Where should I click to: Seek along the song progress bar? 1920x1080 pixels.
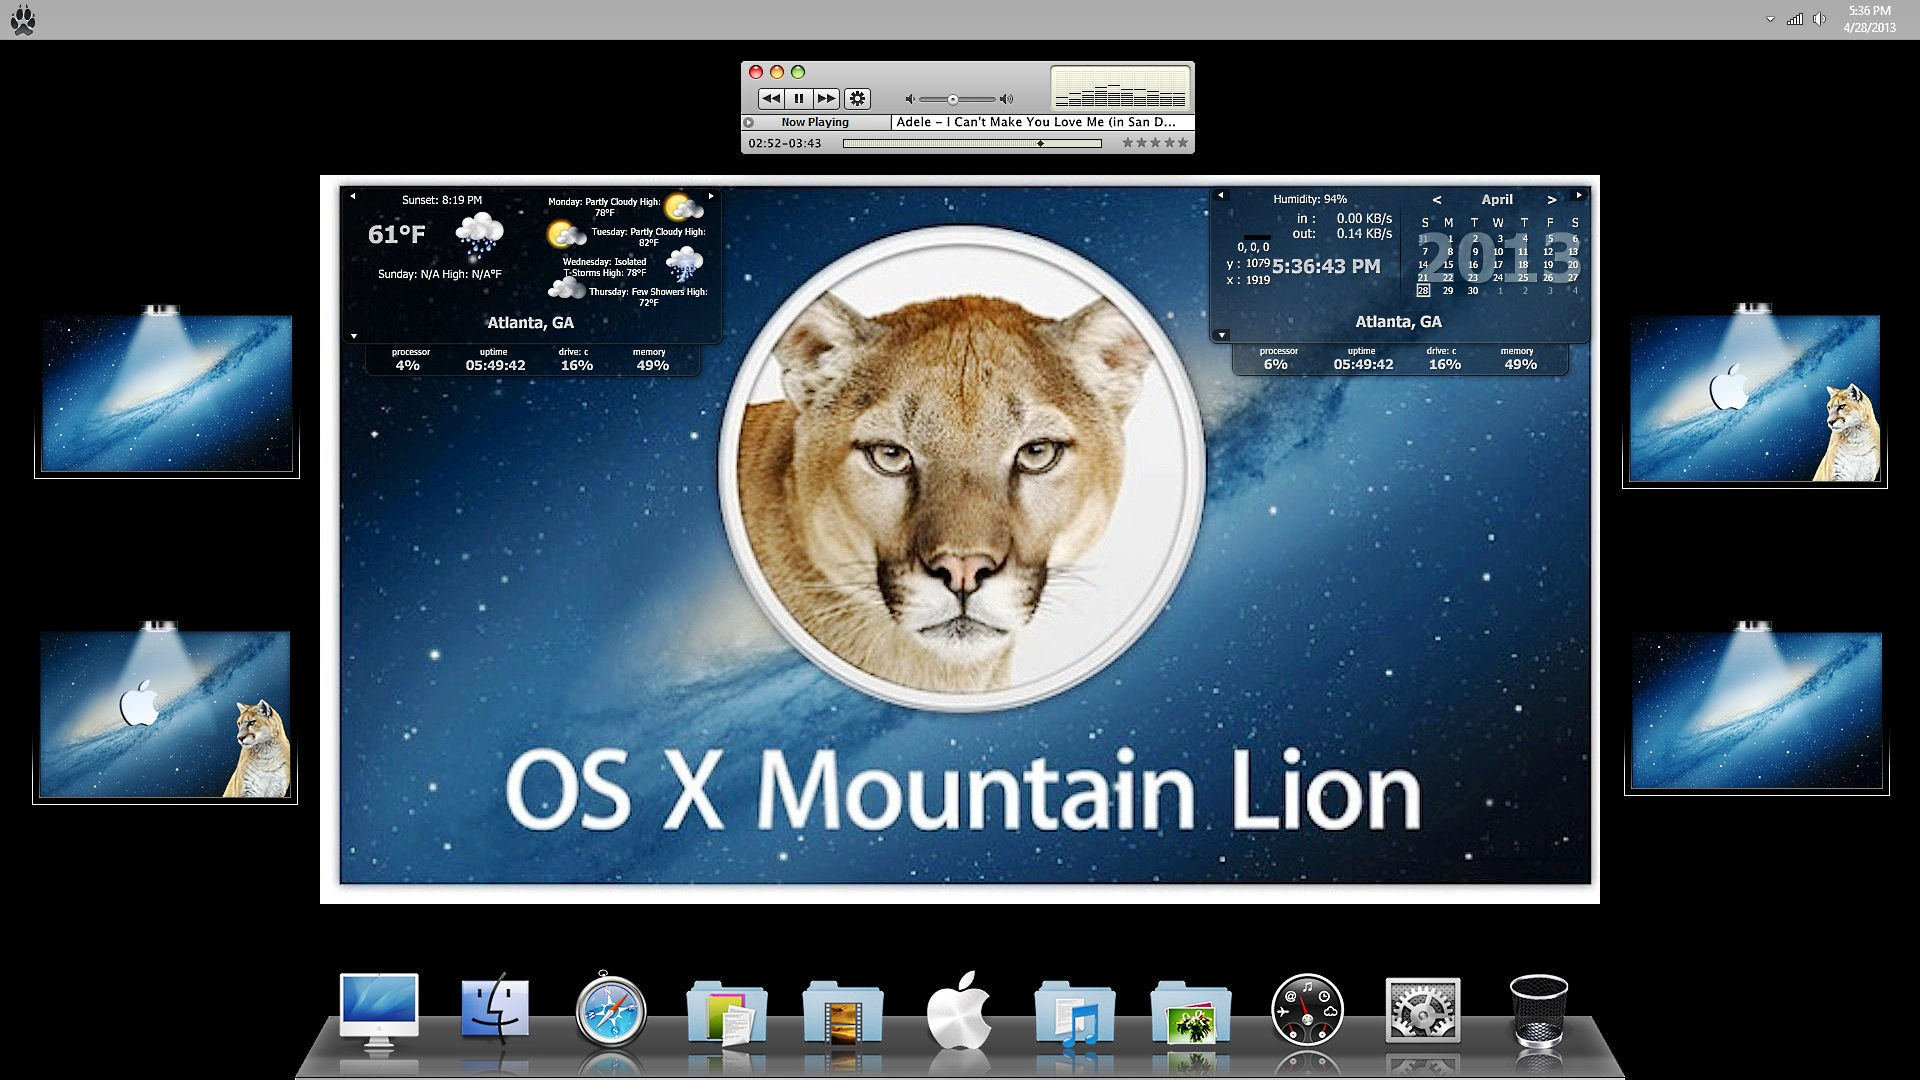point(972,144)
